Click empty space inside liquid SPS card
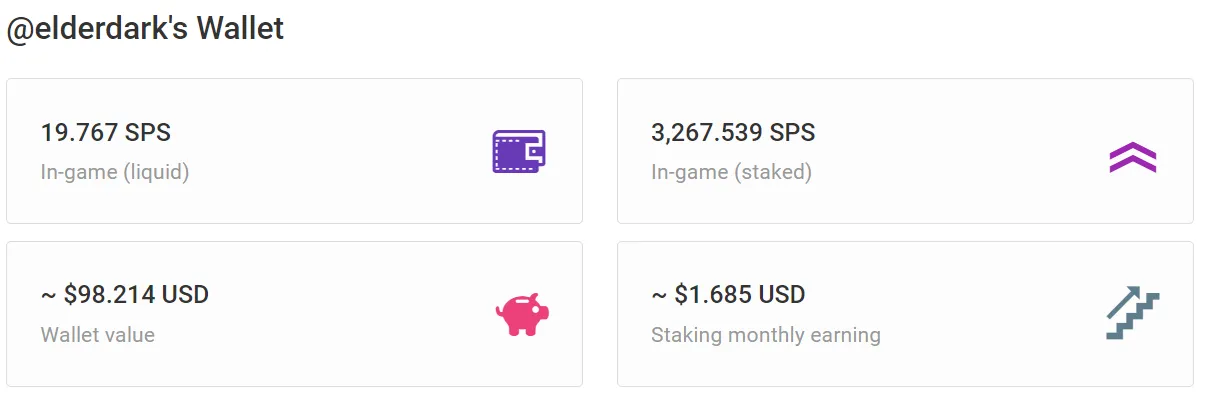This screenshot has width=1215, height=401. [x=340, y=152]
